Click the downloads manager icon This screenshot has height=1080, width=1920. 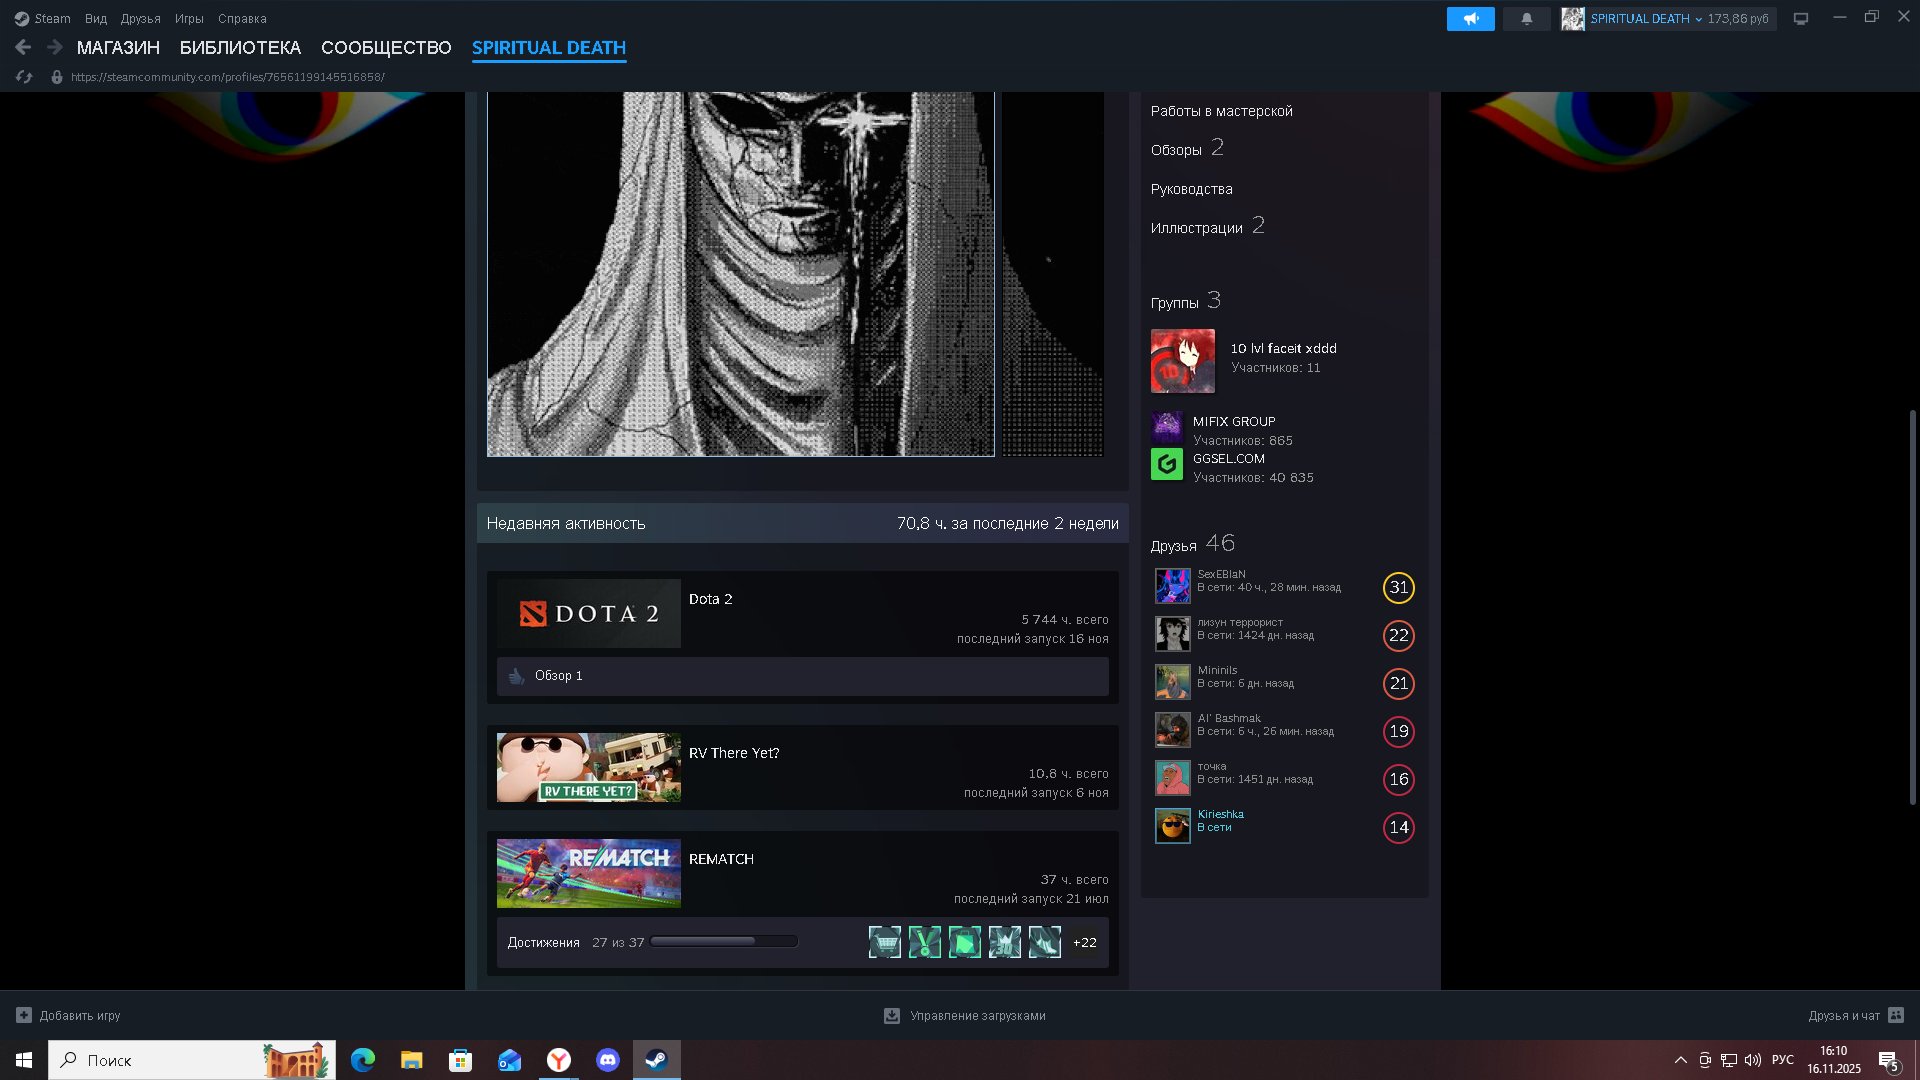[x=892, y=1015]
